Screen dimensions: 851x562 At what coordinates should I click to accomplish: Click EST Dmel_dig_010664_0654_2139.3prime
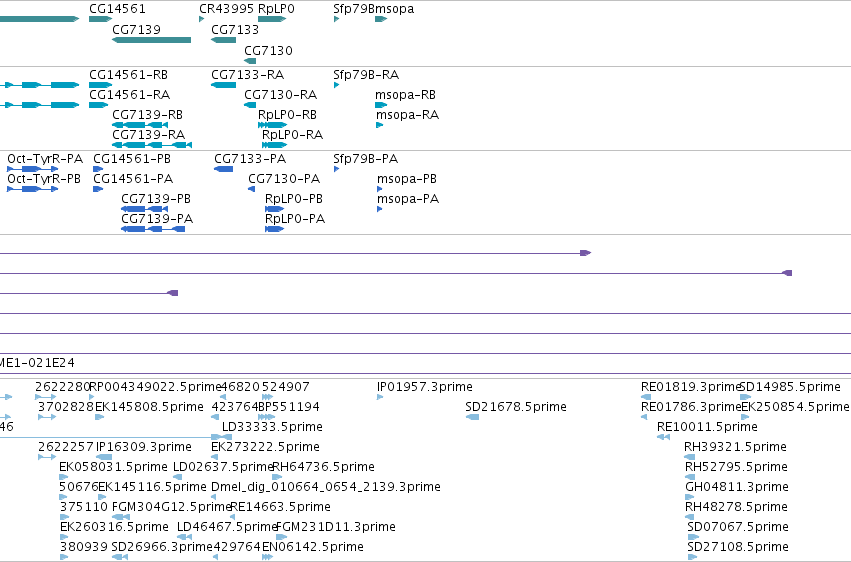[x=326, y=487]
